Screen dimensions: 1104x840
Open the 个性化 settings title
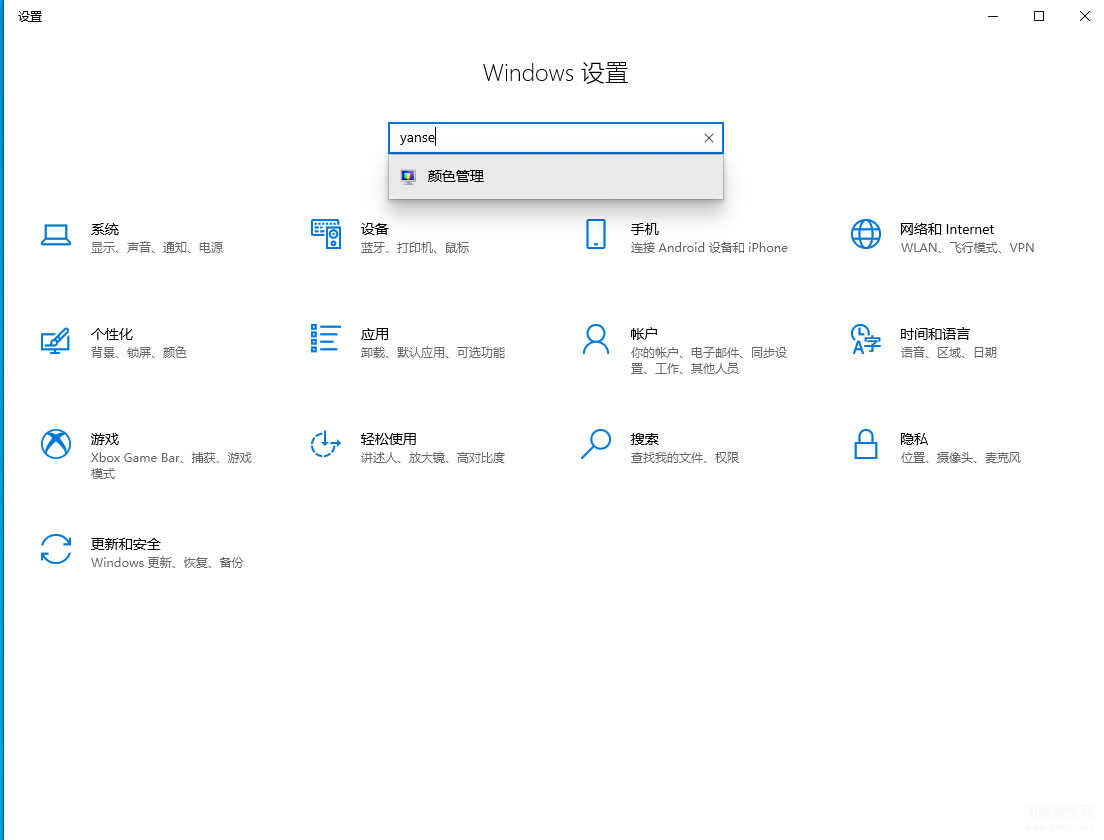(x=112, y=334)
